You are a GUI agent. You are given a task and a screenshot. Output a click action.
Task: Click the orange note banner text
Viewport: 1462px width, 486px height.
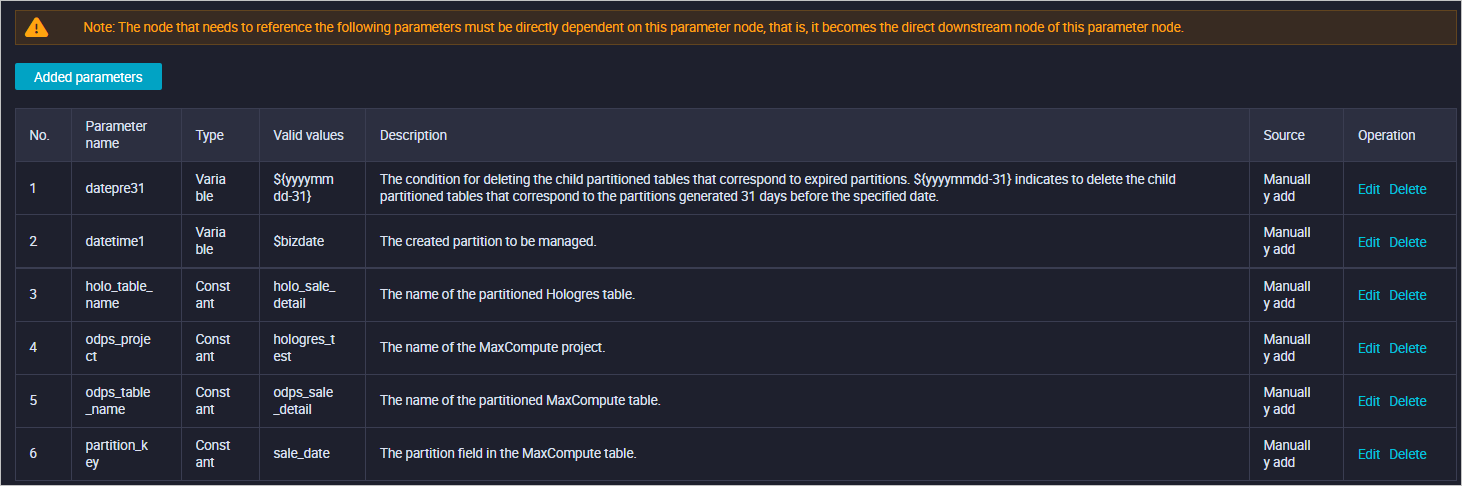(x=633, y=27)
